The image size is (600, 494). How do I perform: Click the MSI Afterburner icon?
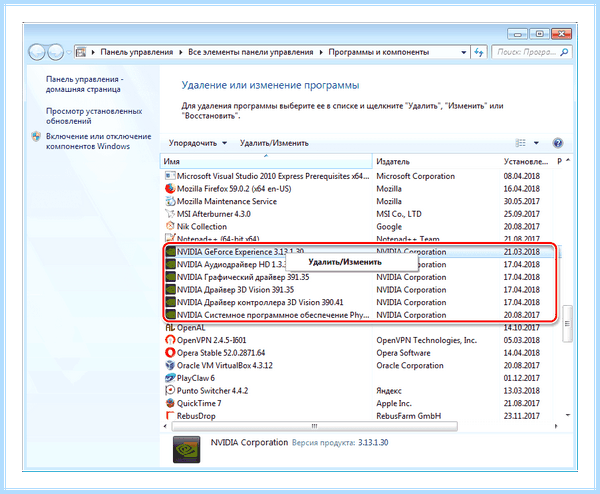170,214
